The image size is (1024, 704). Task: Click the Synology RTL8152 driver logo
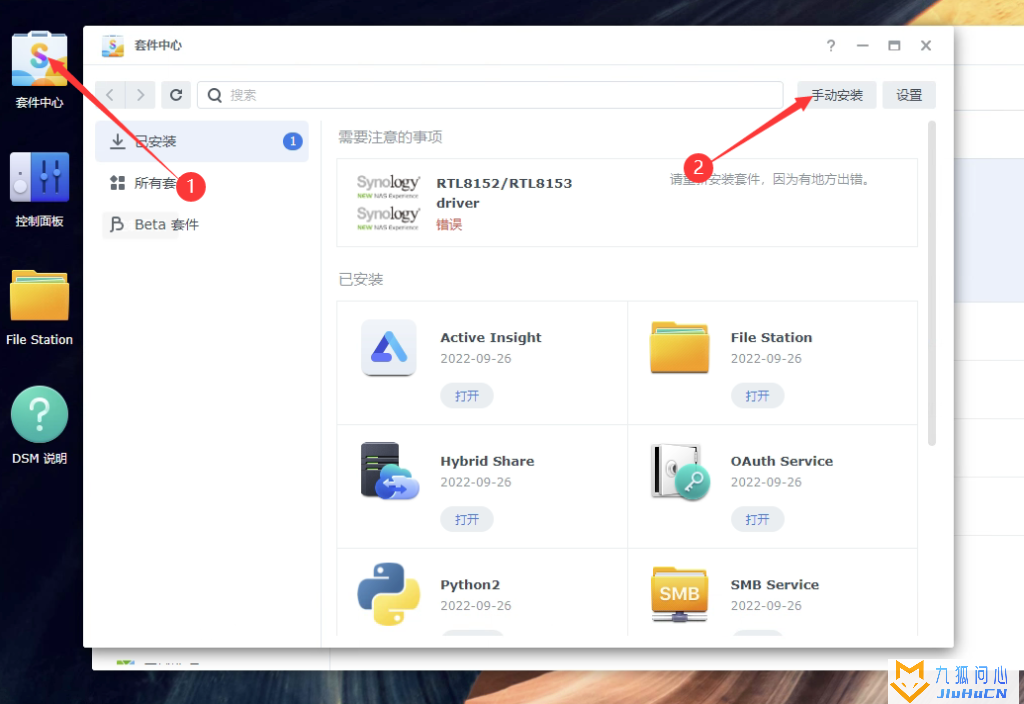tap(388, 202)
